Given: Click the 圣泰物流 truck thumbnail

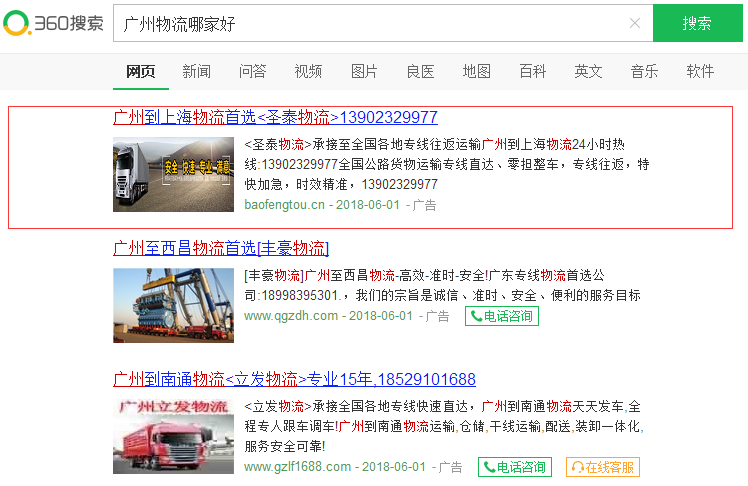Looking at the screenshot, I should [x=173, y=174].
